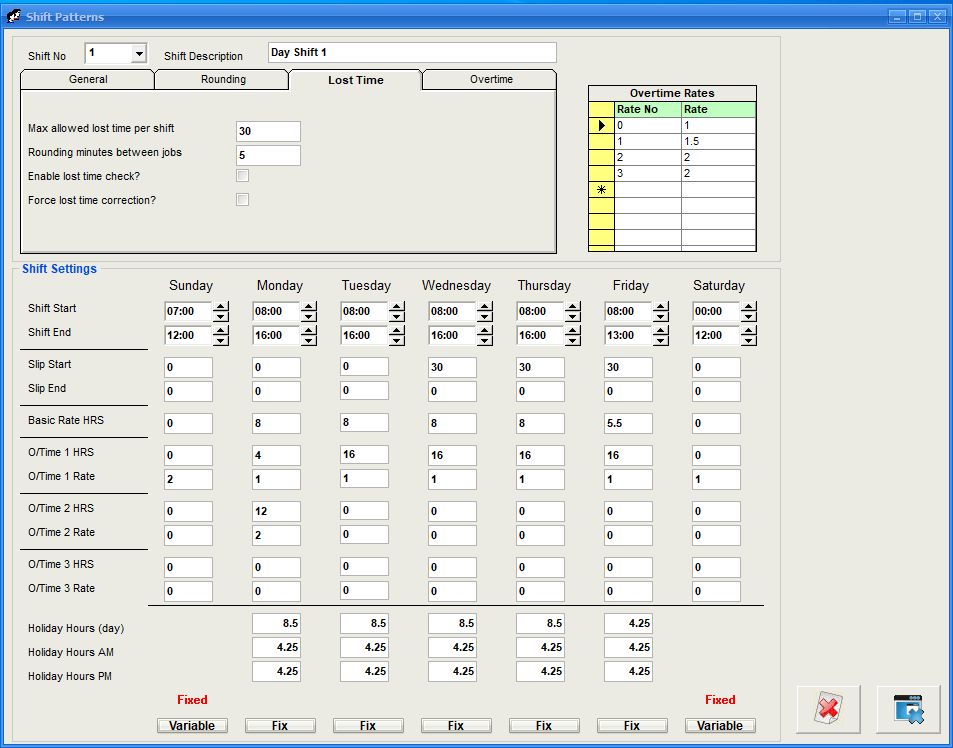Click the new row asterisk in Overtime Rates

point(601,189)
